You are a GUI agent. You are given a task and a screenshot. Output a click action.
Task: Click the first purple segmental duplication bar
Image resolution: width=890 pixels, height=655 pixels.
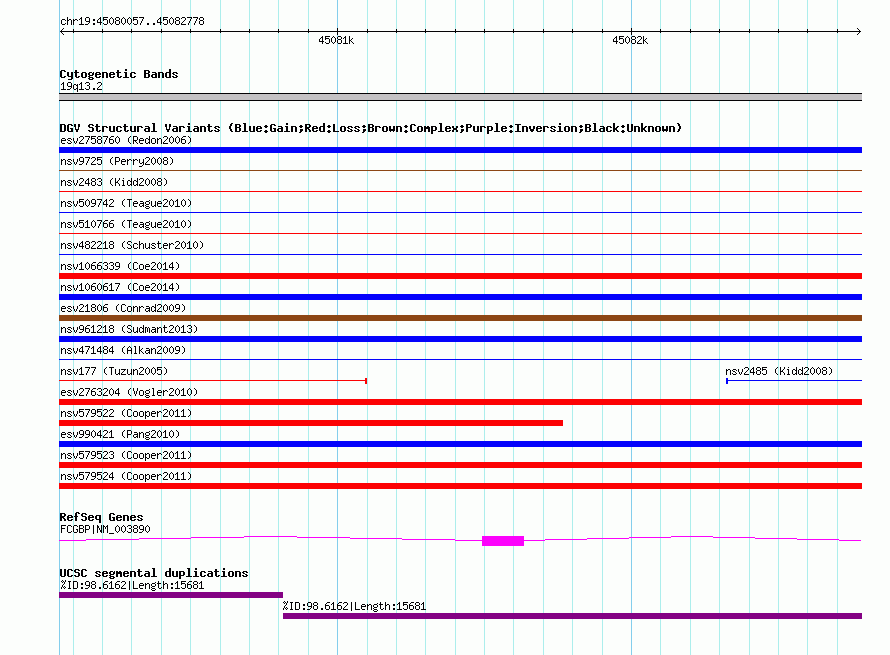[171, 595]
